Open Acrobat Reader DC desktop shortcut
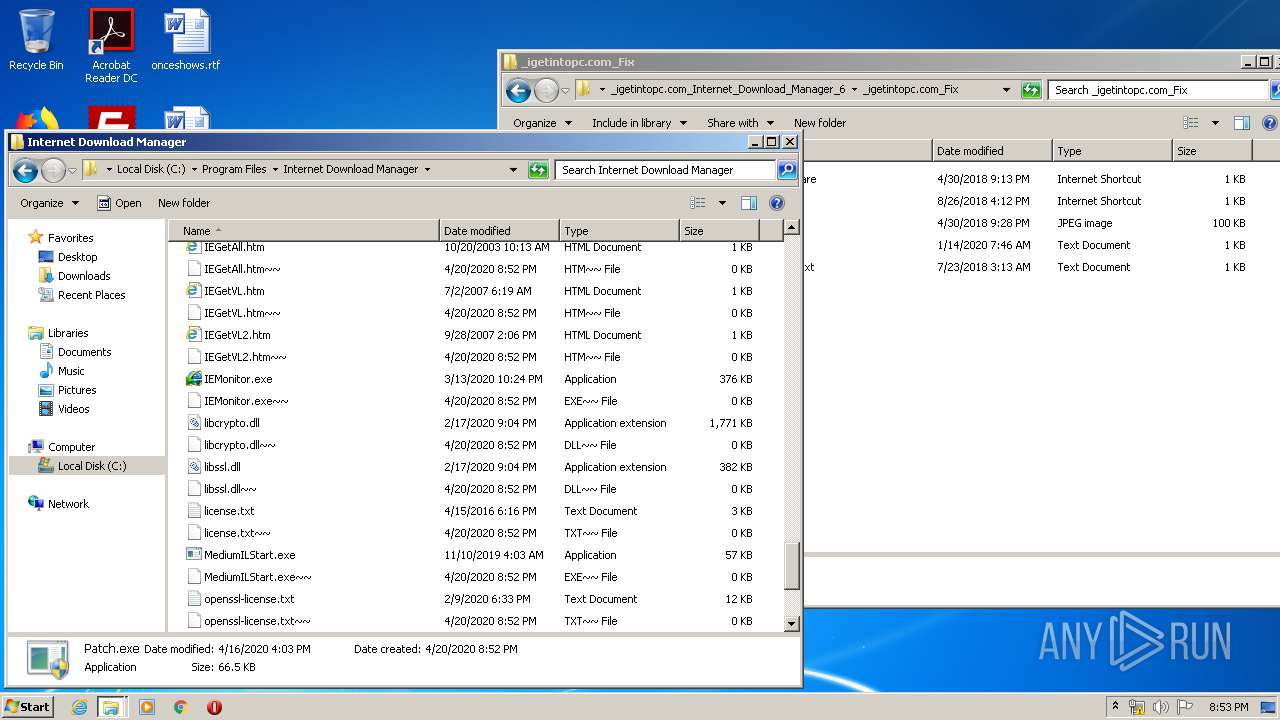 pos(111,45)
